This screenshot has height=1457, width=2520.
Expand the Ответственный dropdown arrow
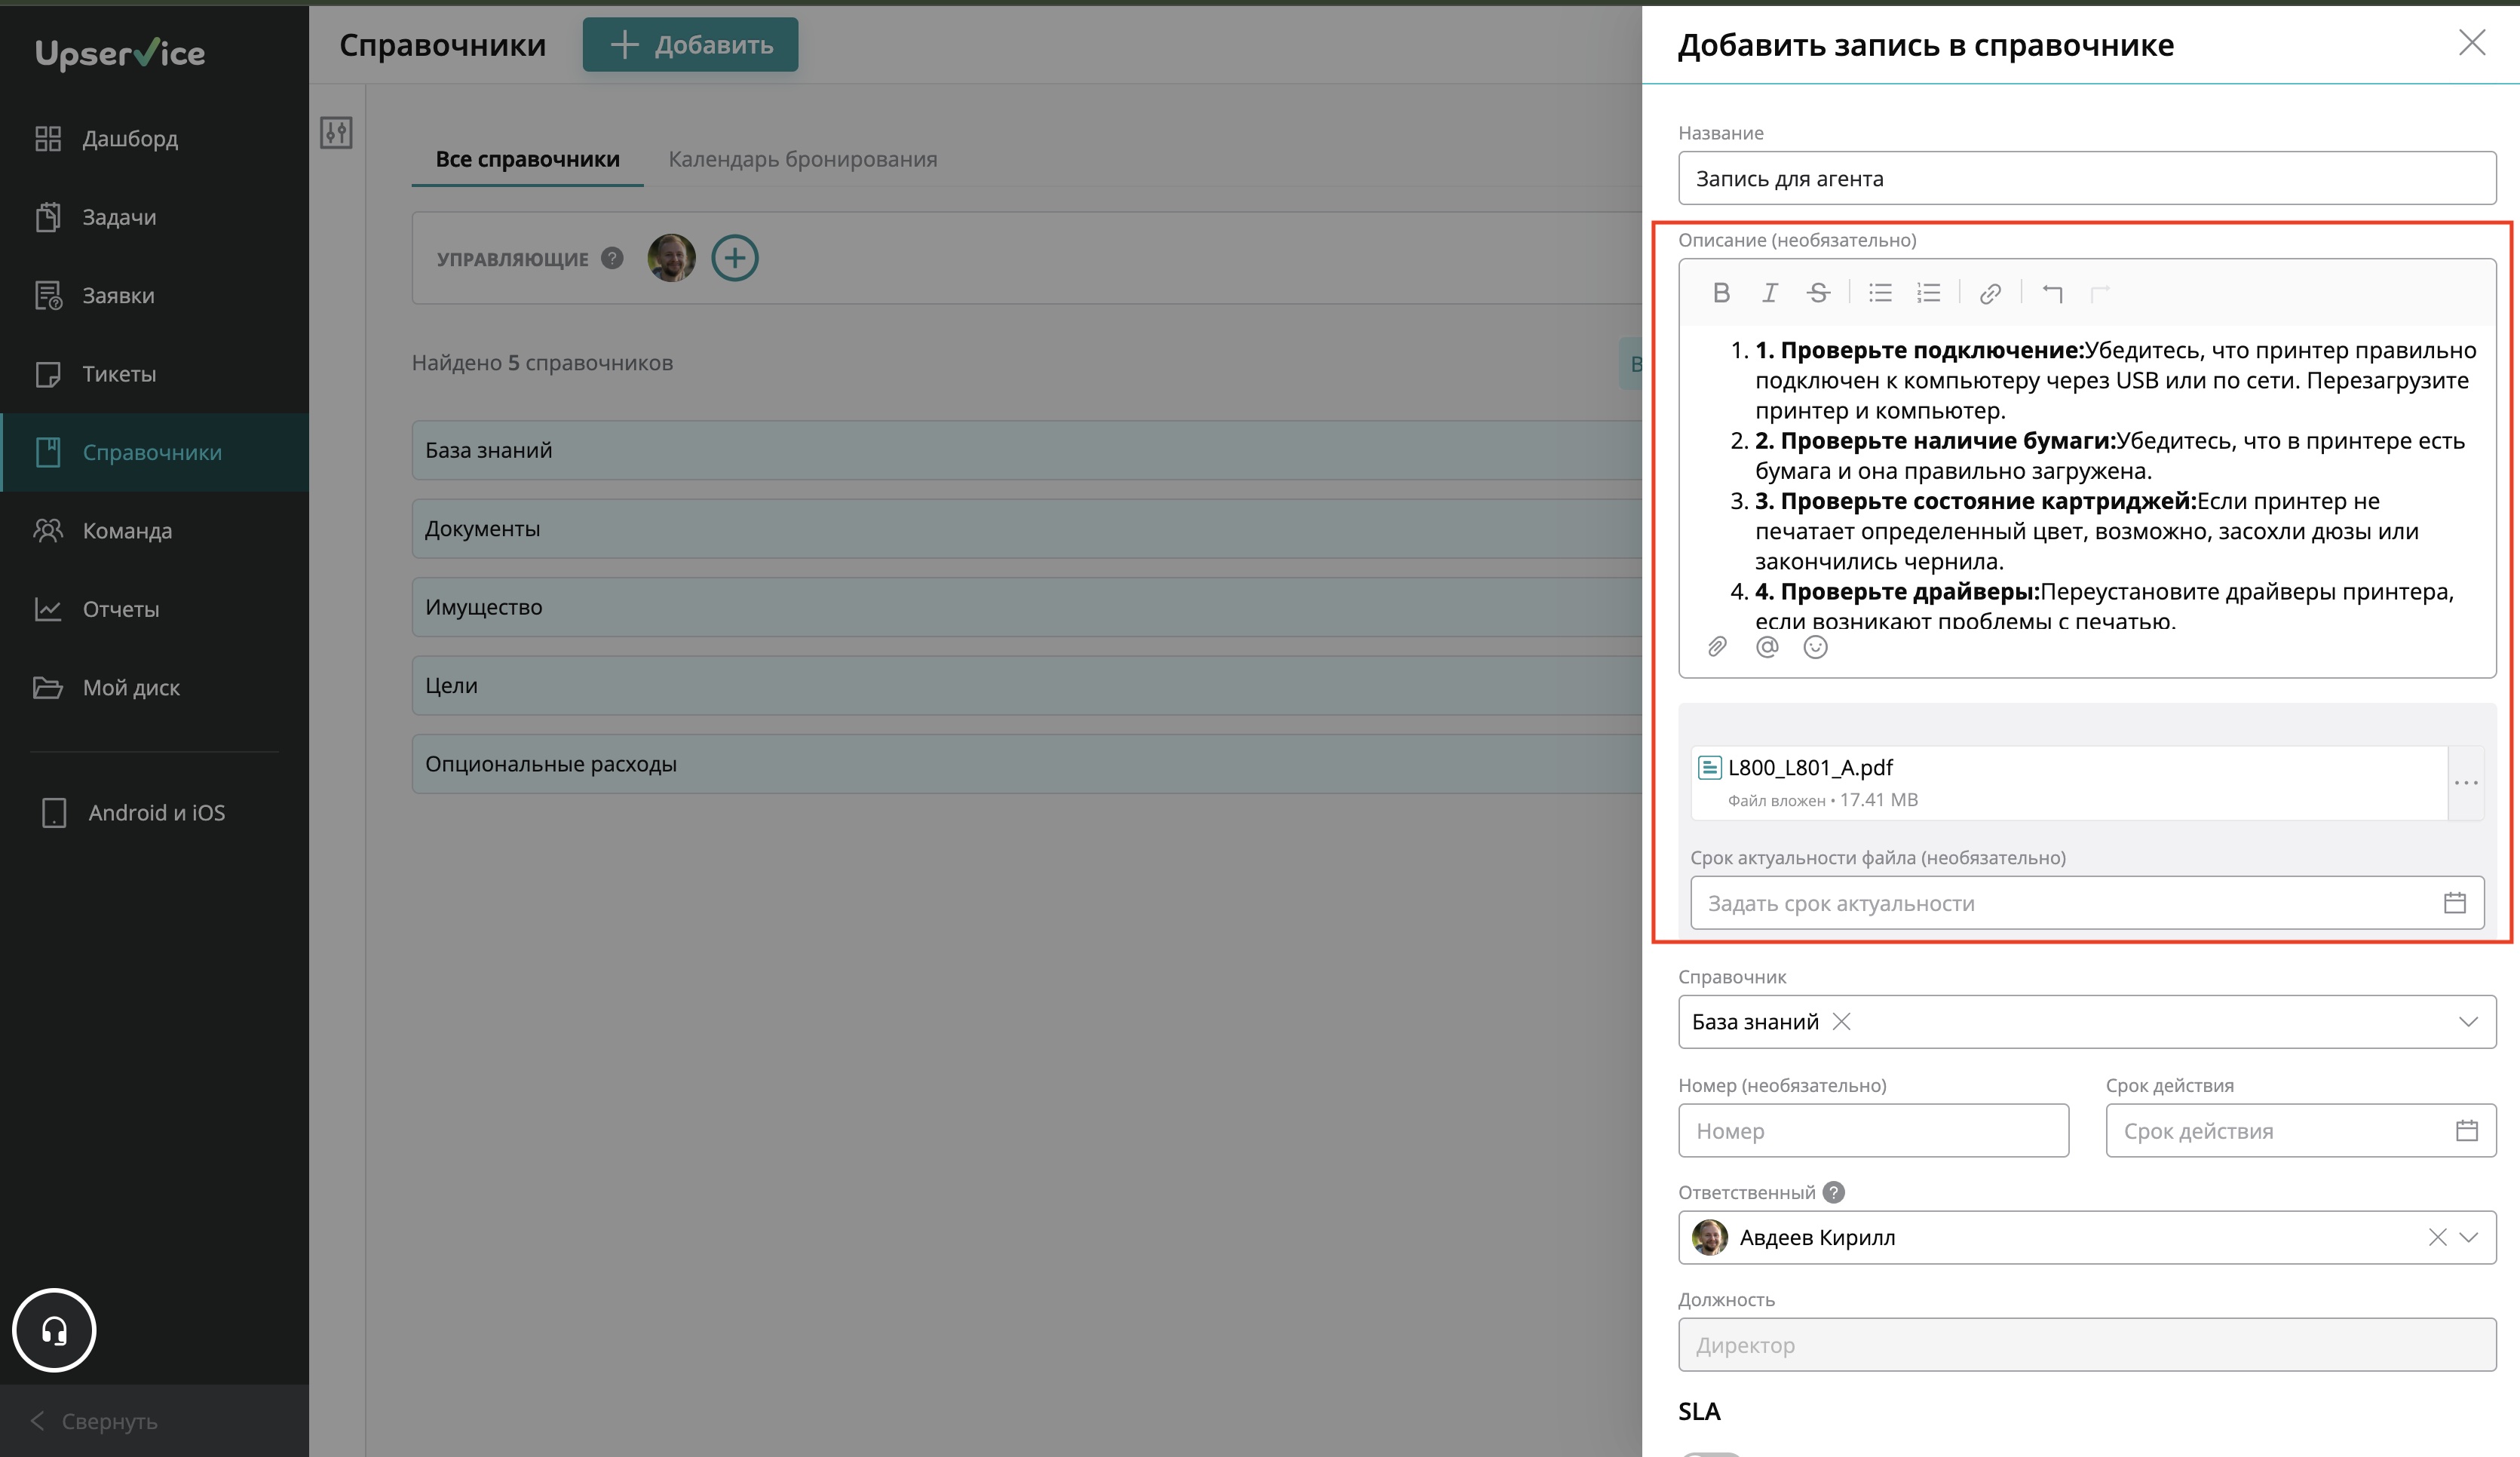click(2469, 1238)
